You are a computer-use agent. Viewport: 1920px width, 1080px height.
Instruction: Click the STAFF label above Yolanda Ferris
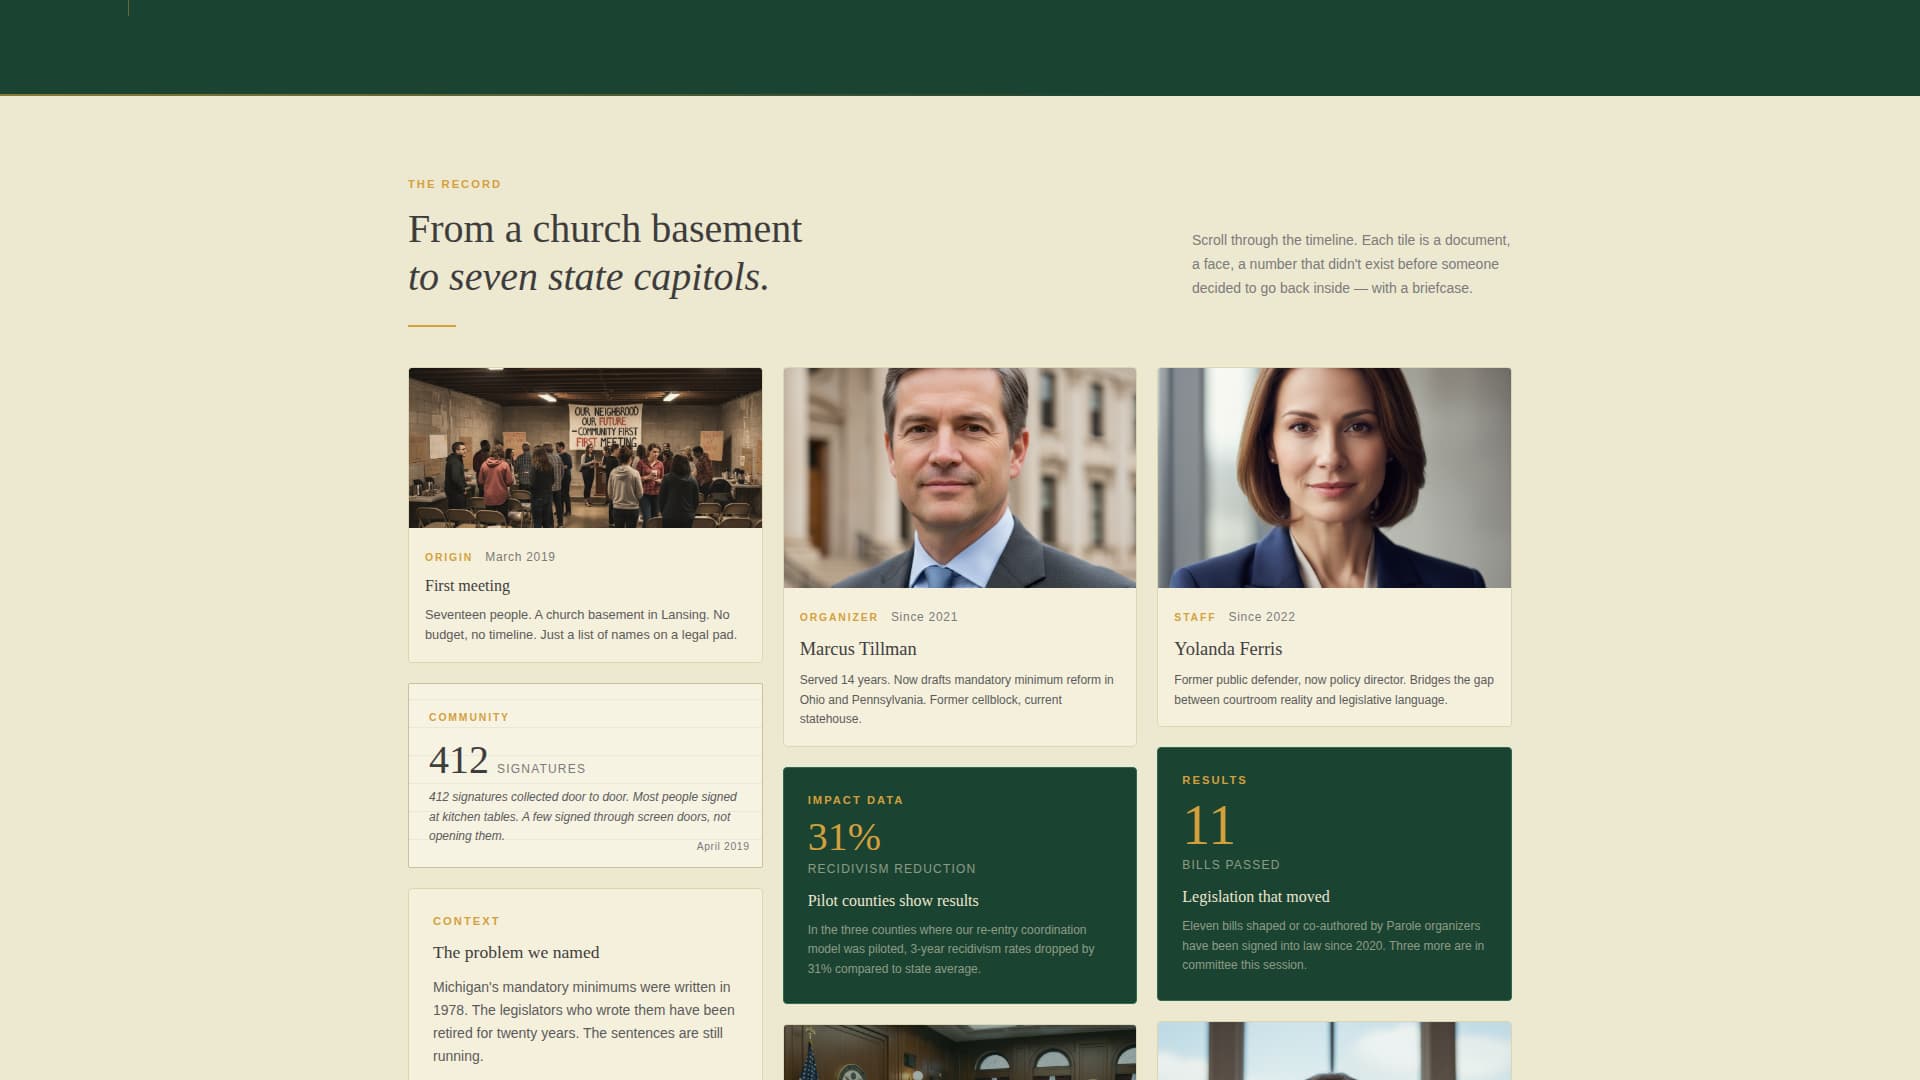pos(1195,617)
